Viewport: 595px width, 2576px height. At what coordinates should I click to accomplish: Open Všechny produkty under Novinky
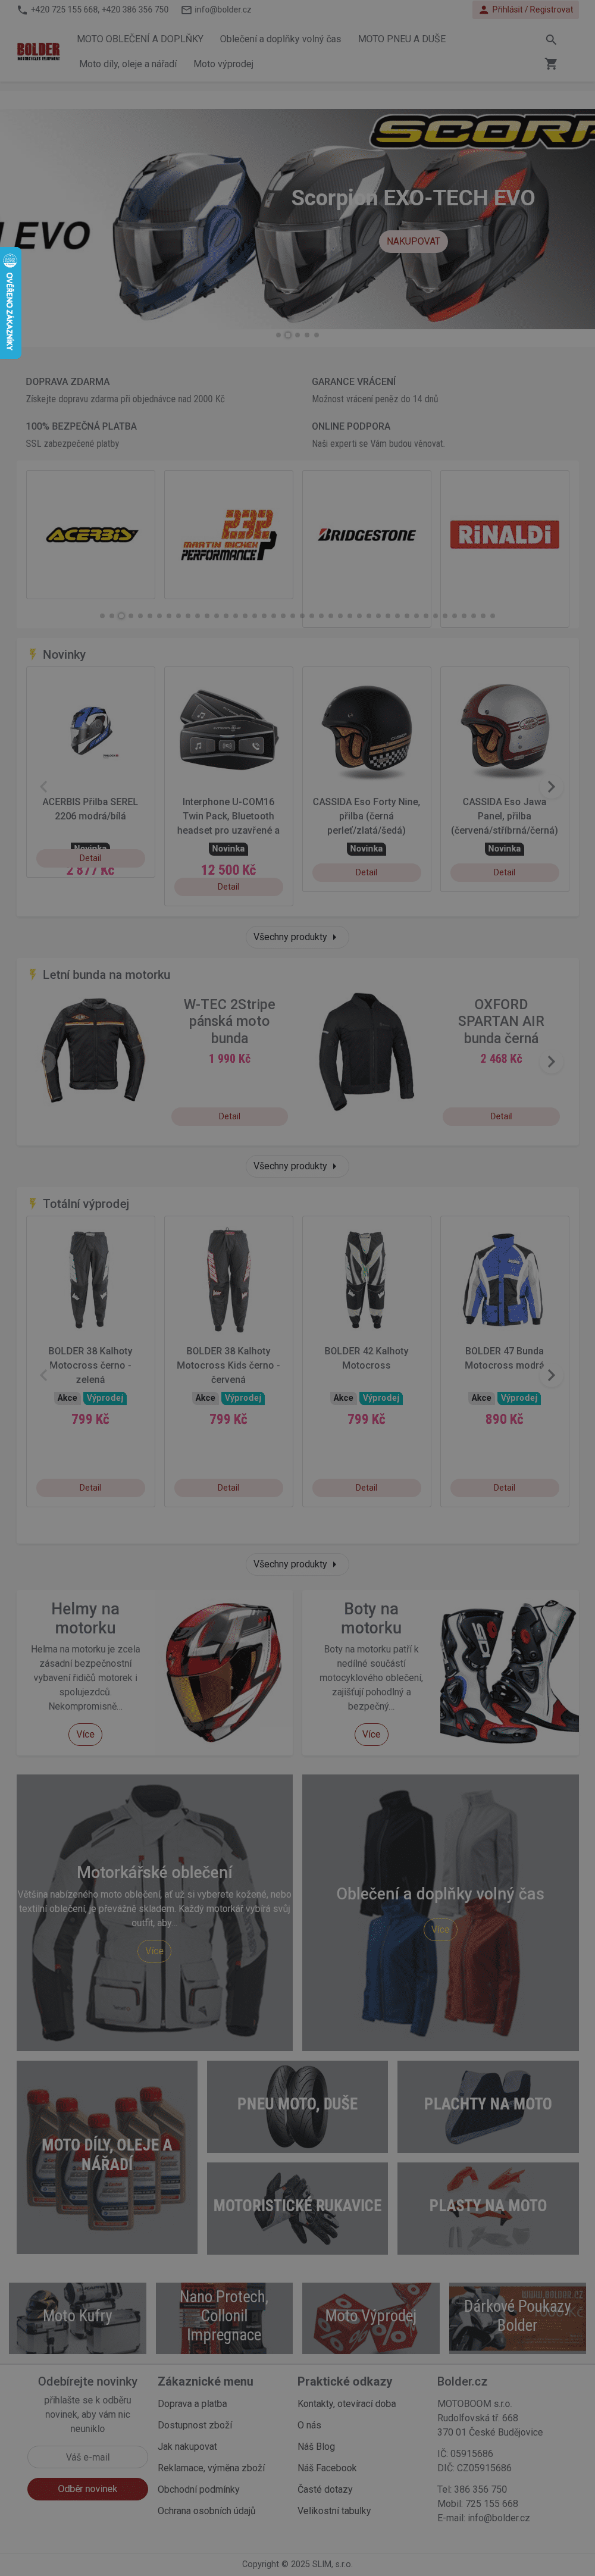(295, 937)
